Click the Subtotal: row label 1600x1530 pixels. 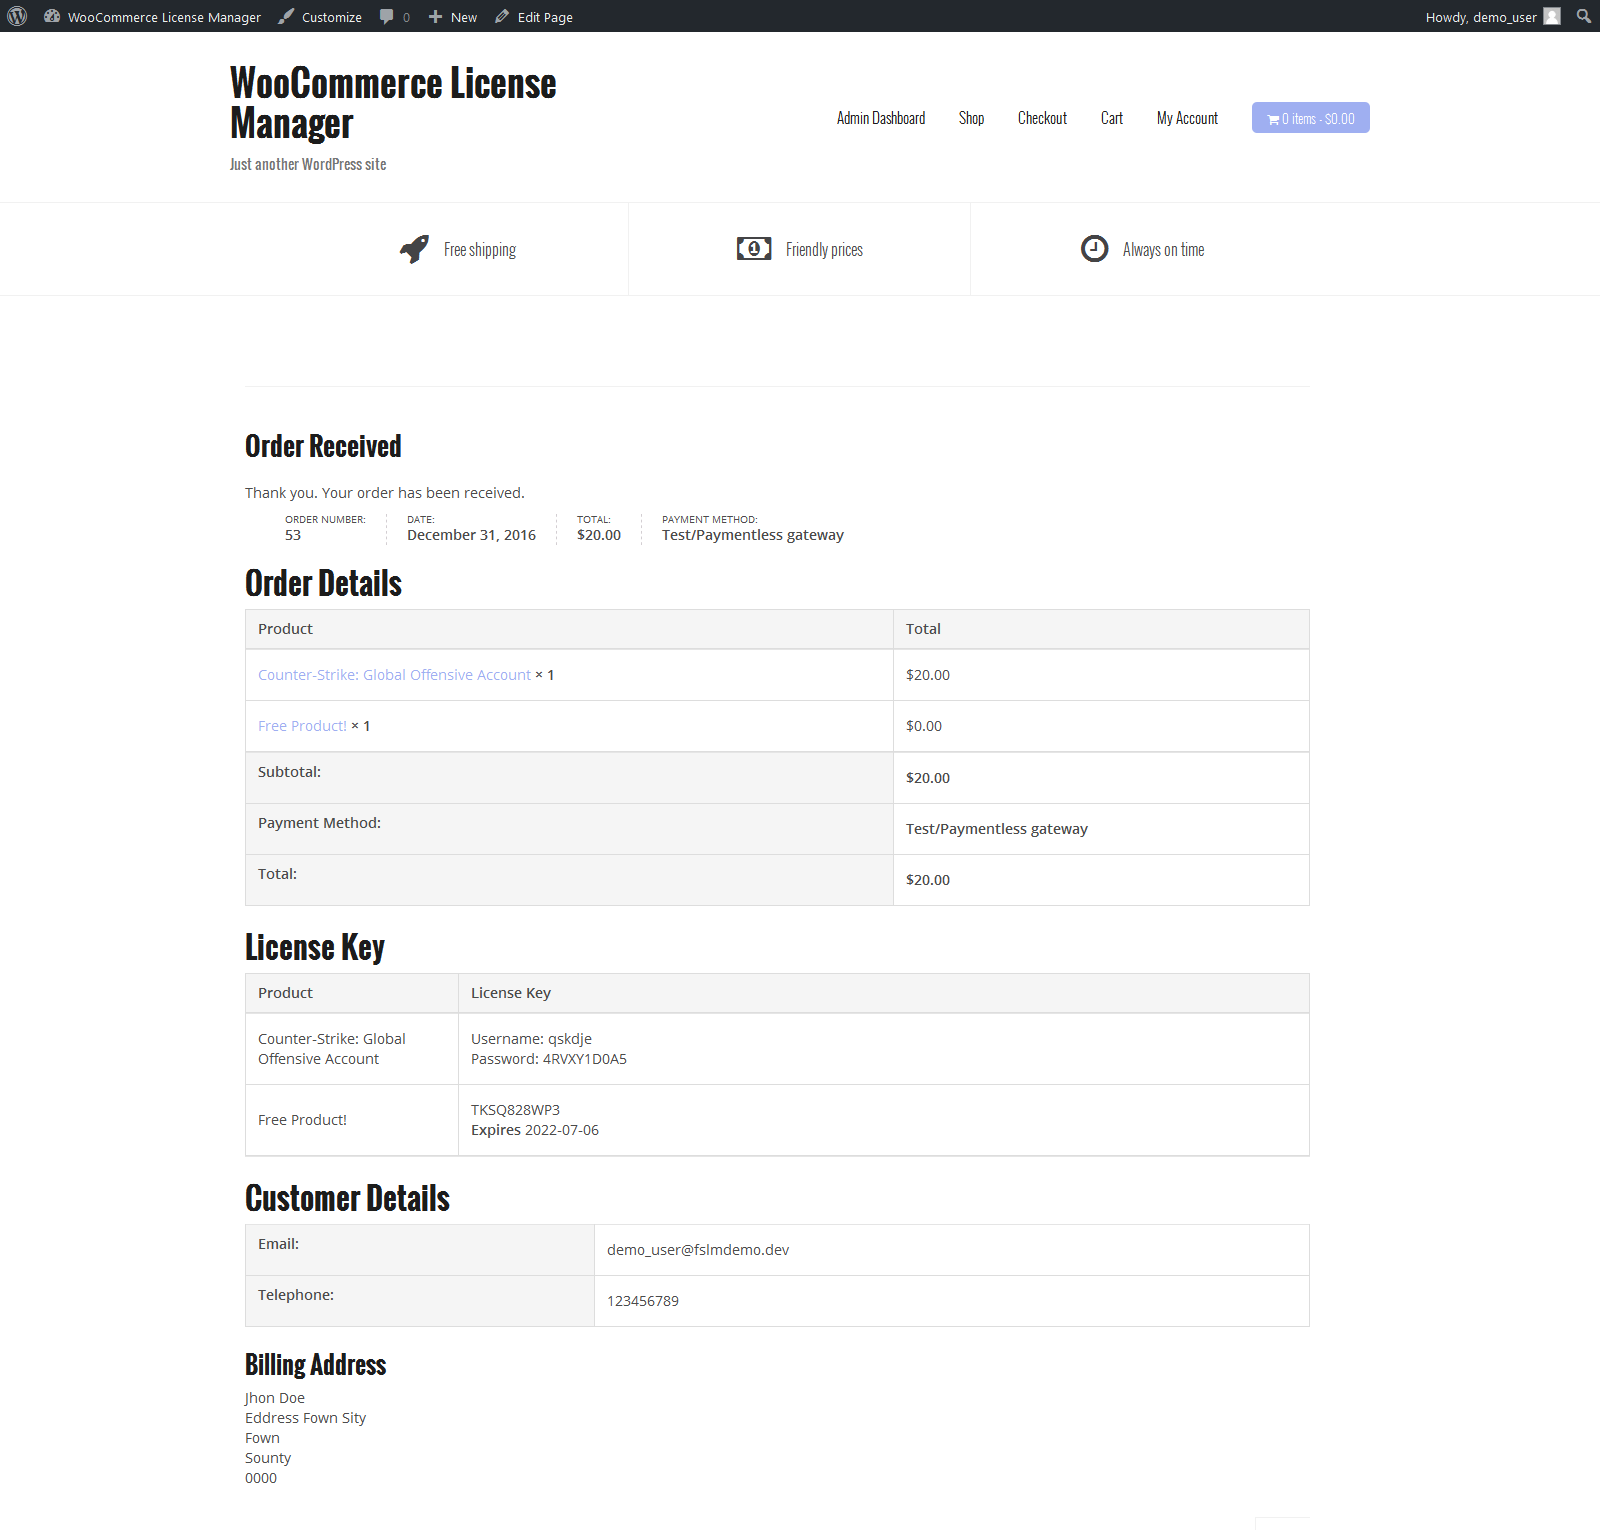point(289,772)
